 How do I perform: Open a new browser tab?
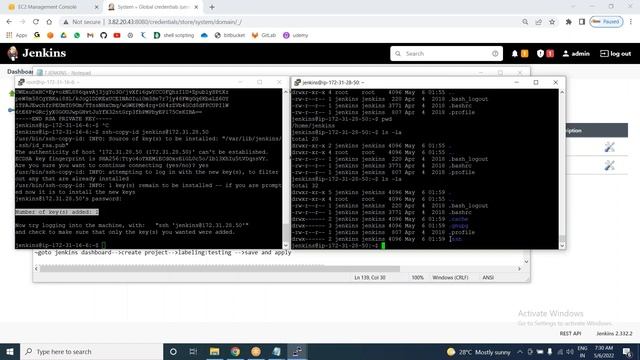(x=211, y=7)
